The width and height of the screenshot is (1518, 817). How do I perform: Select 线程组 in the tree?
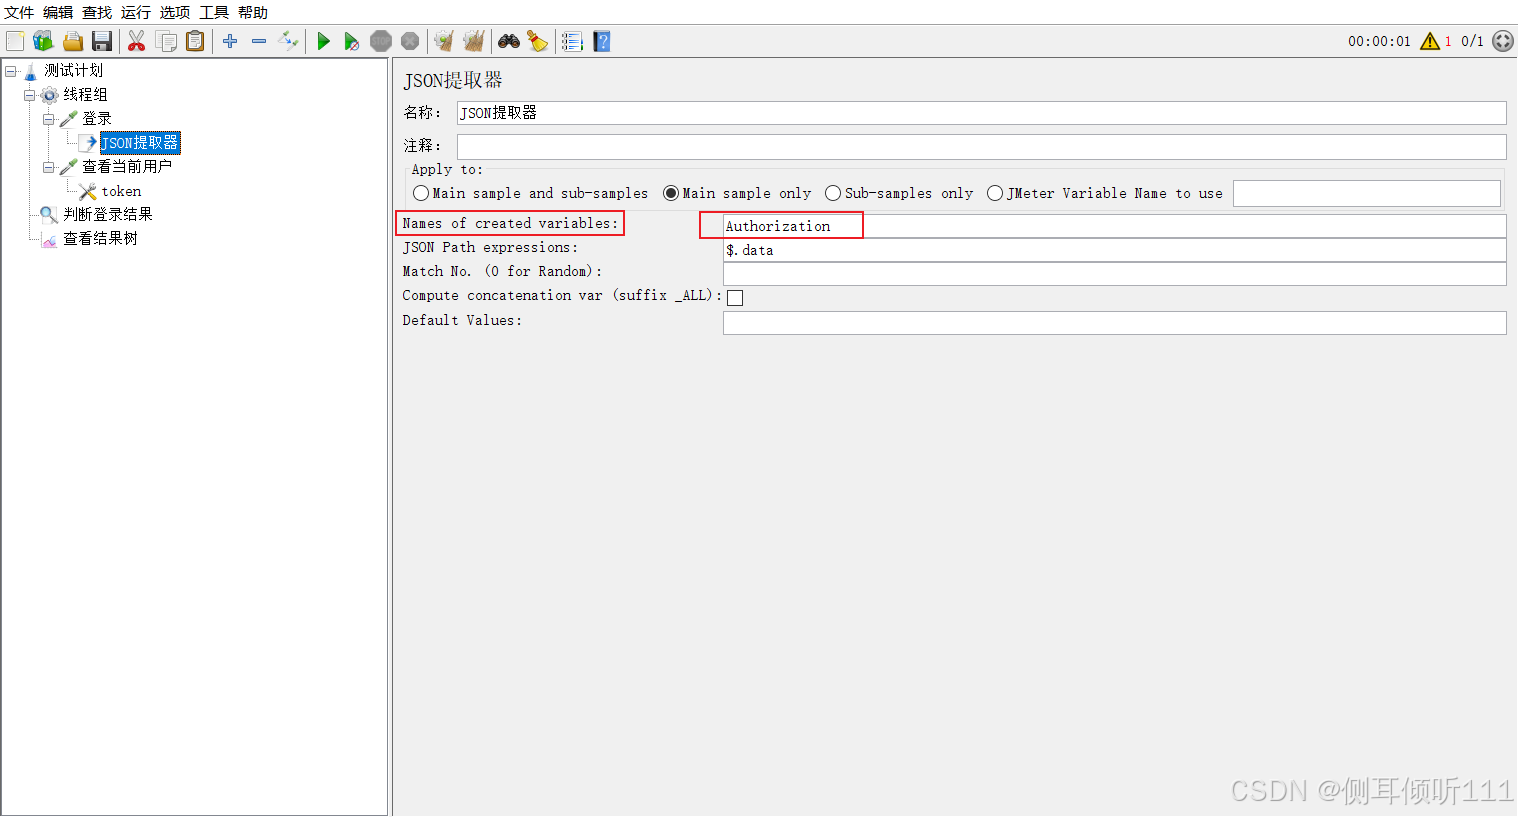click(x=85, y=94)
